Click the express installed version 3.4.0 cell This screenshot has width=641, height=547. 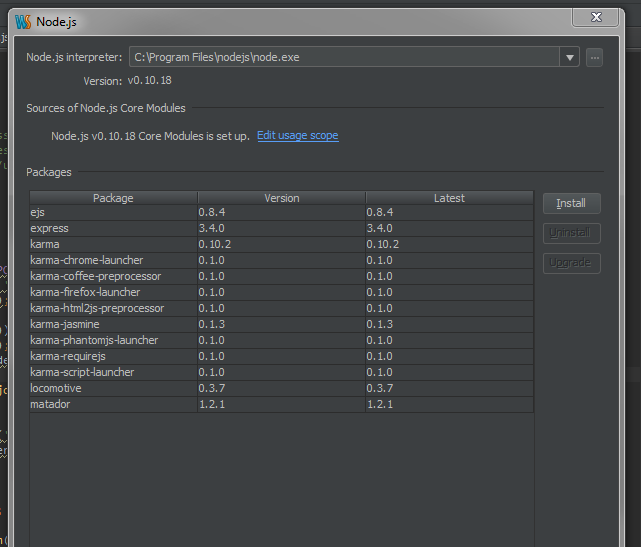pyautogui.click(x=282, y=229)
